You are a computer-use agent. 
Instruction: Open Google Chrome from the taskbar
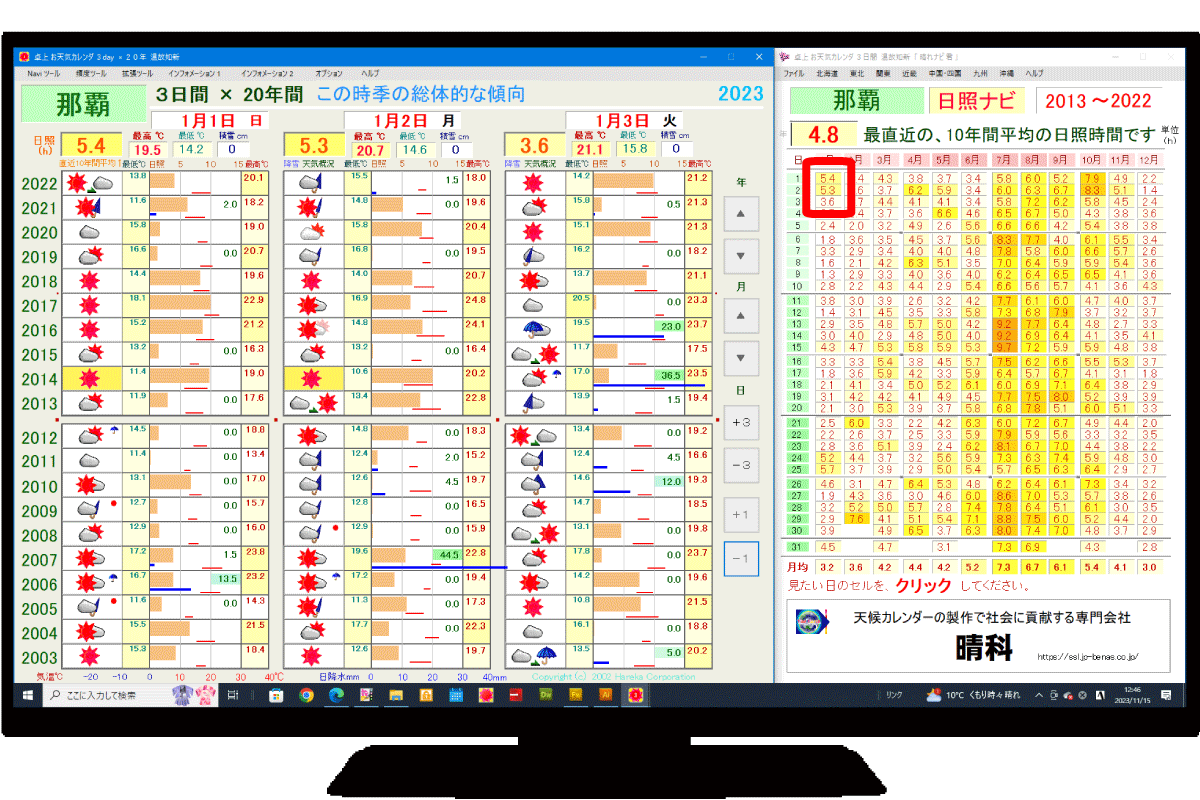tap(307, 695)
